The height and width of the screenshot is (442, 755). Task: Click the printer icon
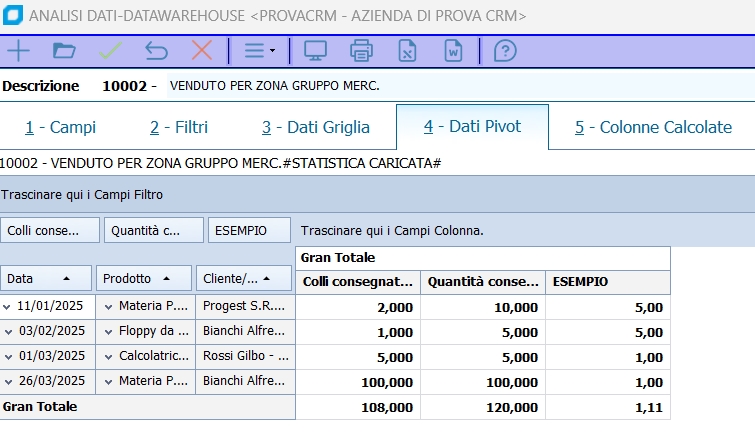(x=361, y=50)
